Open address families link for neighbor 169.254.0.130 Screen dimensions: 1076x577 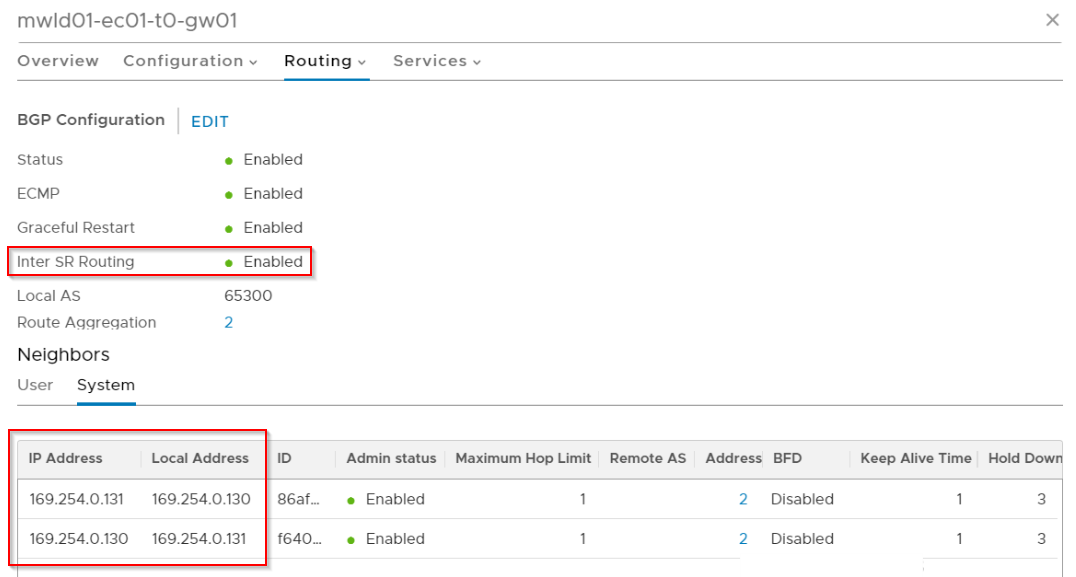[x=743, y=539]
